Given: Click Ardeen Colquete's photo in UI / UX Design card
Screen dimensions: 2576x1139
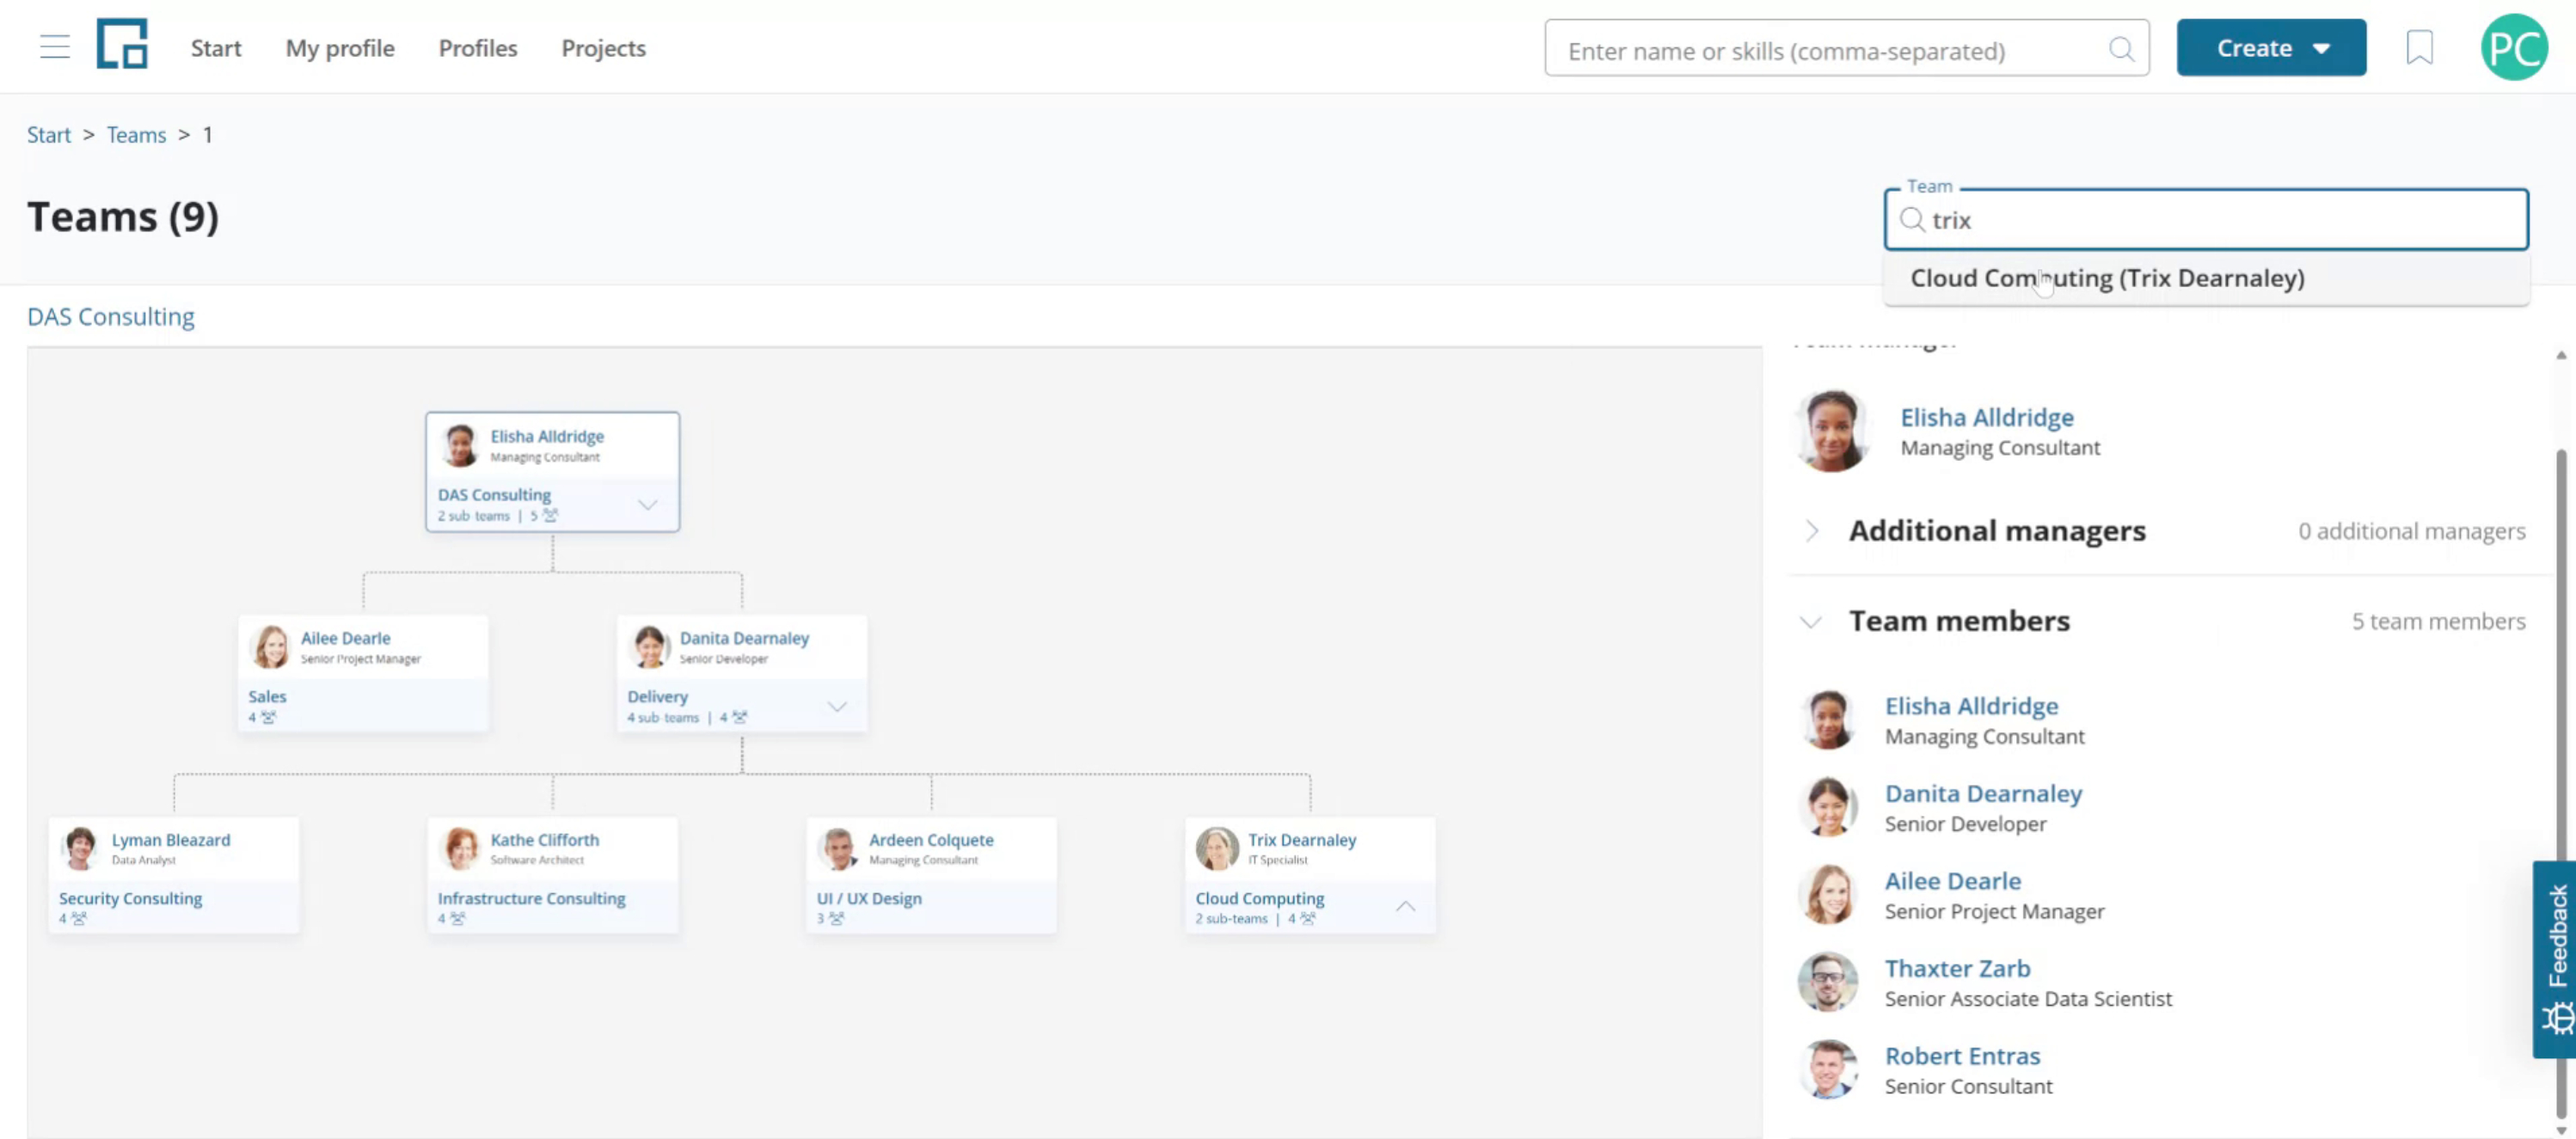Looking at the screenshot, I should click(x=838, y=849).
